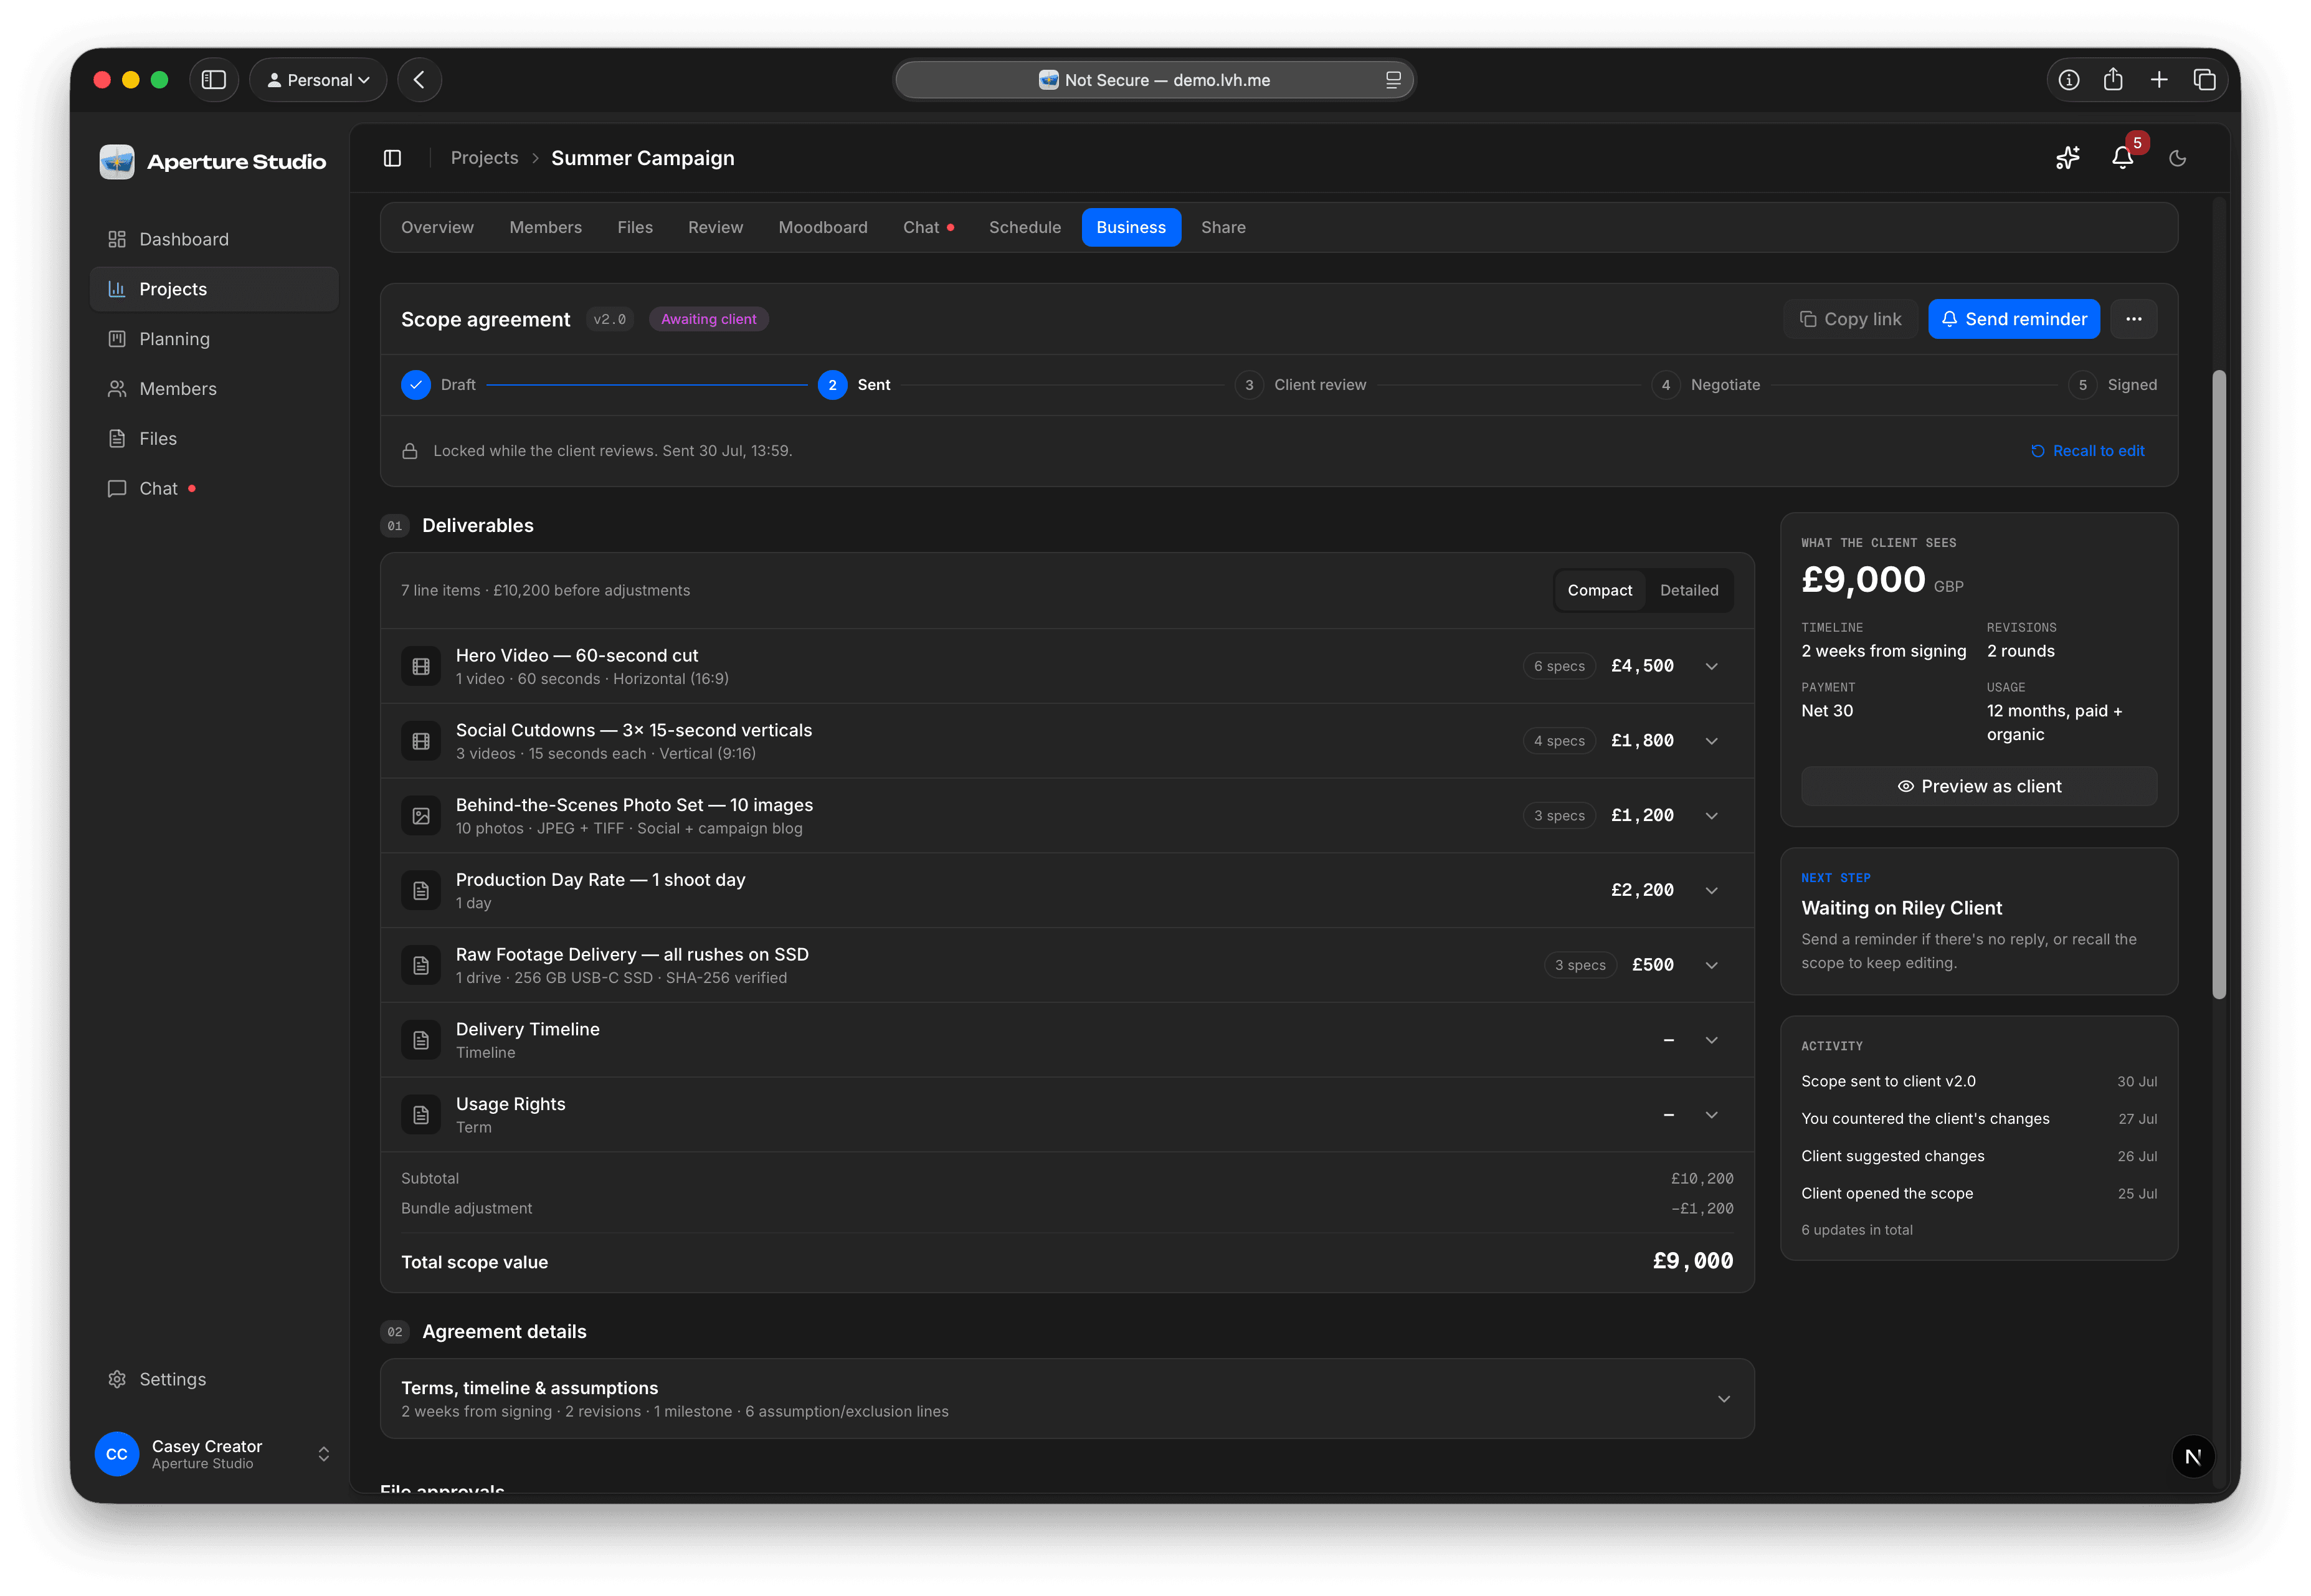Click the Hero Video film icon

[421, 666]
